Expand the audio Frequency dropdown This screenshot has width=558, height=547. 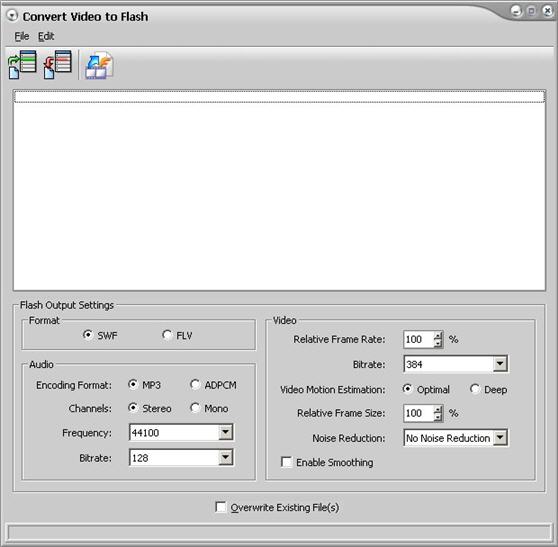226,432
